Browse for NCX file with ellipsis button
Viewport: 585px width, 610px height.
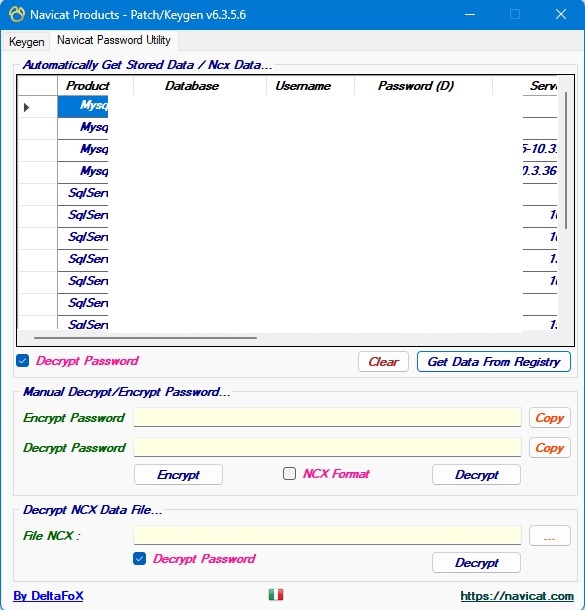pyautogui.click(x=550, y=536)
